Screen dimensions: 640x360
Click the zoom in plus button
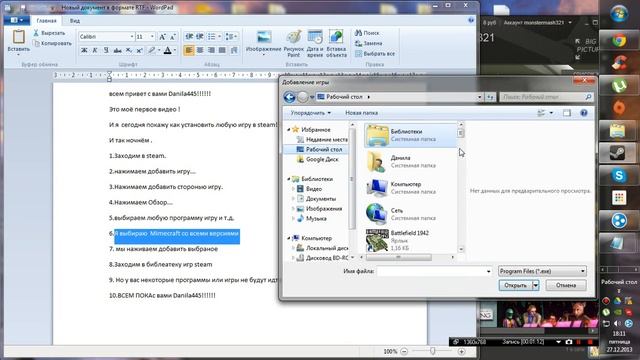(x=462, y=351)
